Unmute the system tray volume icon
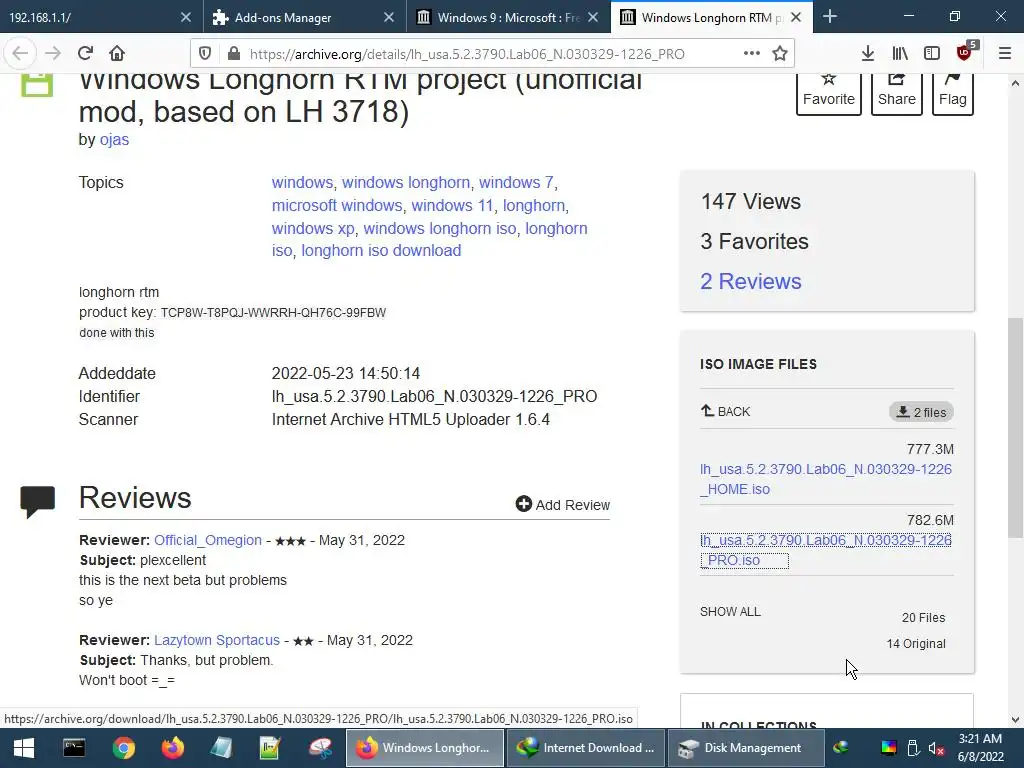 936,749
